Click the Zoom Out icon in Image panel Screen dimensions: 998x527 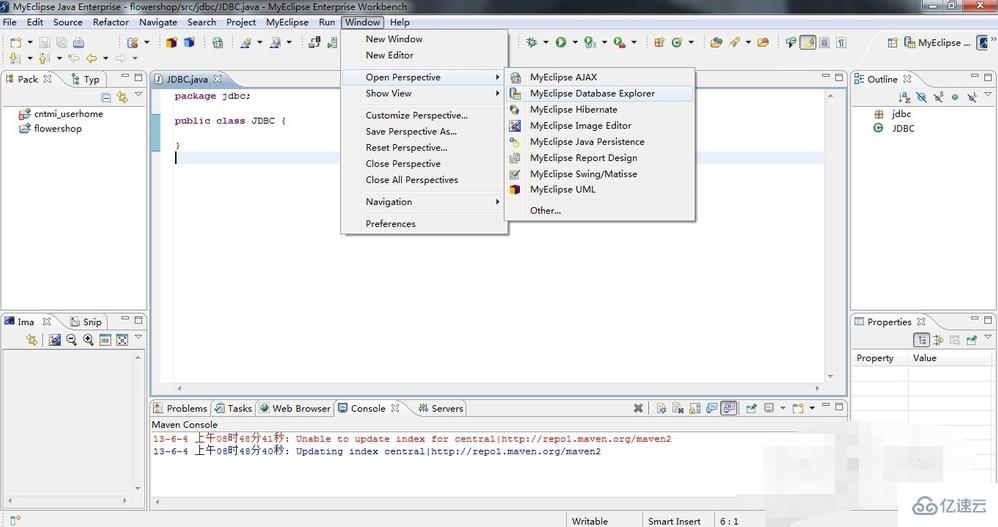pyautogui.click(x=71, y=340)
